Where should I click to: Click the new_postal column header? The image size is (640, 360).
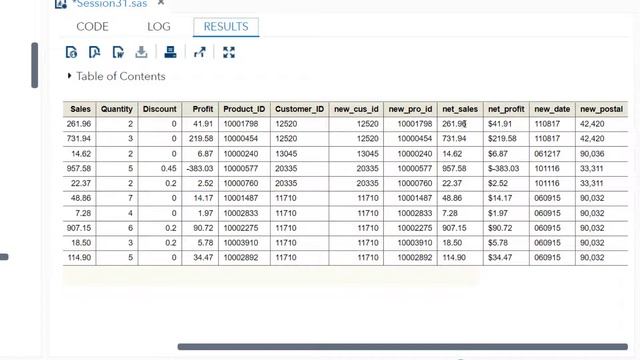pos(601,109)
